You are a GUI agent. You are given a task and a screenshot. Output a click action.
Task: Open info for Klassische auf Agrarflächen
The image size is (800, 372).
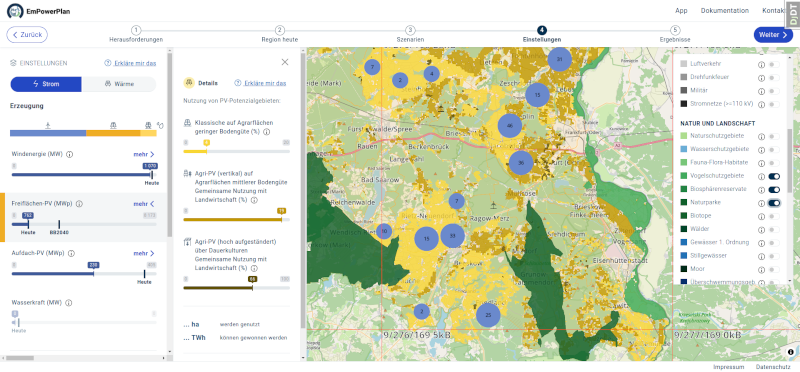266,131
